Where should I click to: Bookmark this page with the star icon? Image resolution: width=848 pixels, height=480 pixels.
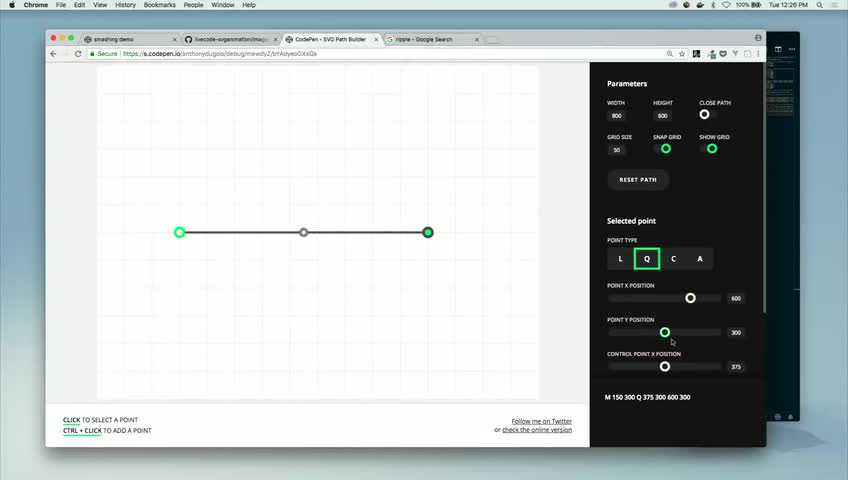point(682,54)
